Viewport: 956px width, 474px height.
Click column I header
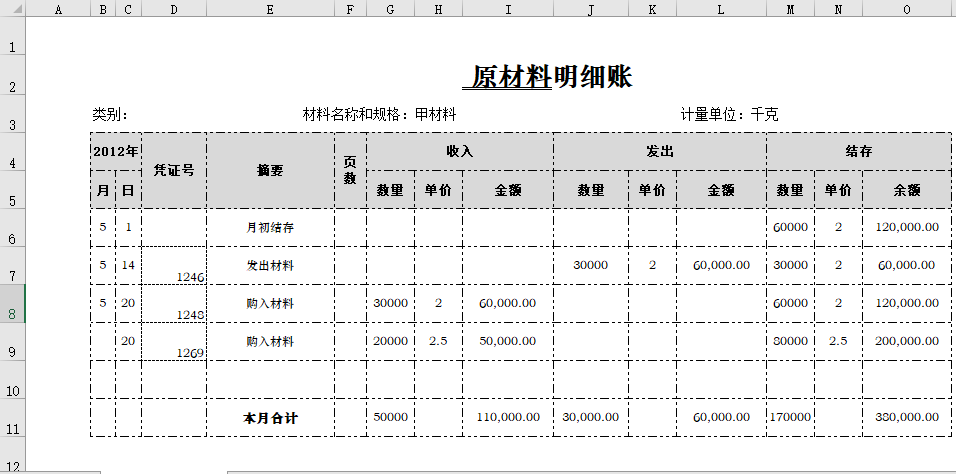(508, 9)
